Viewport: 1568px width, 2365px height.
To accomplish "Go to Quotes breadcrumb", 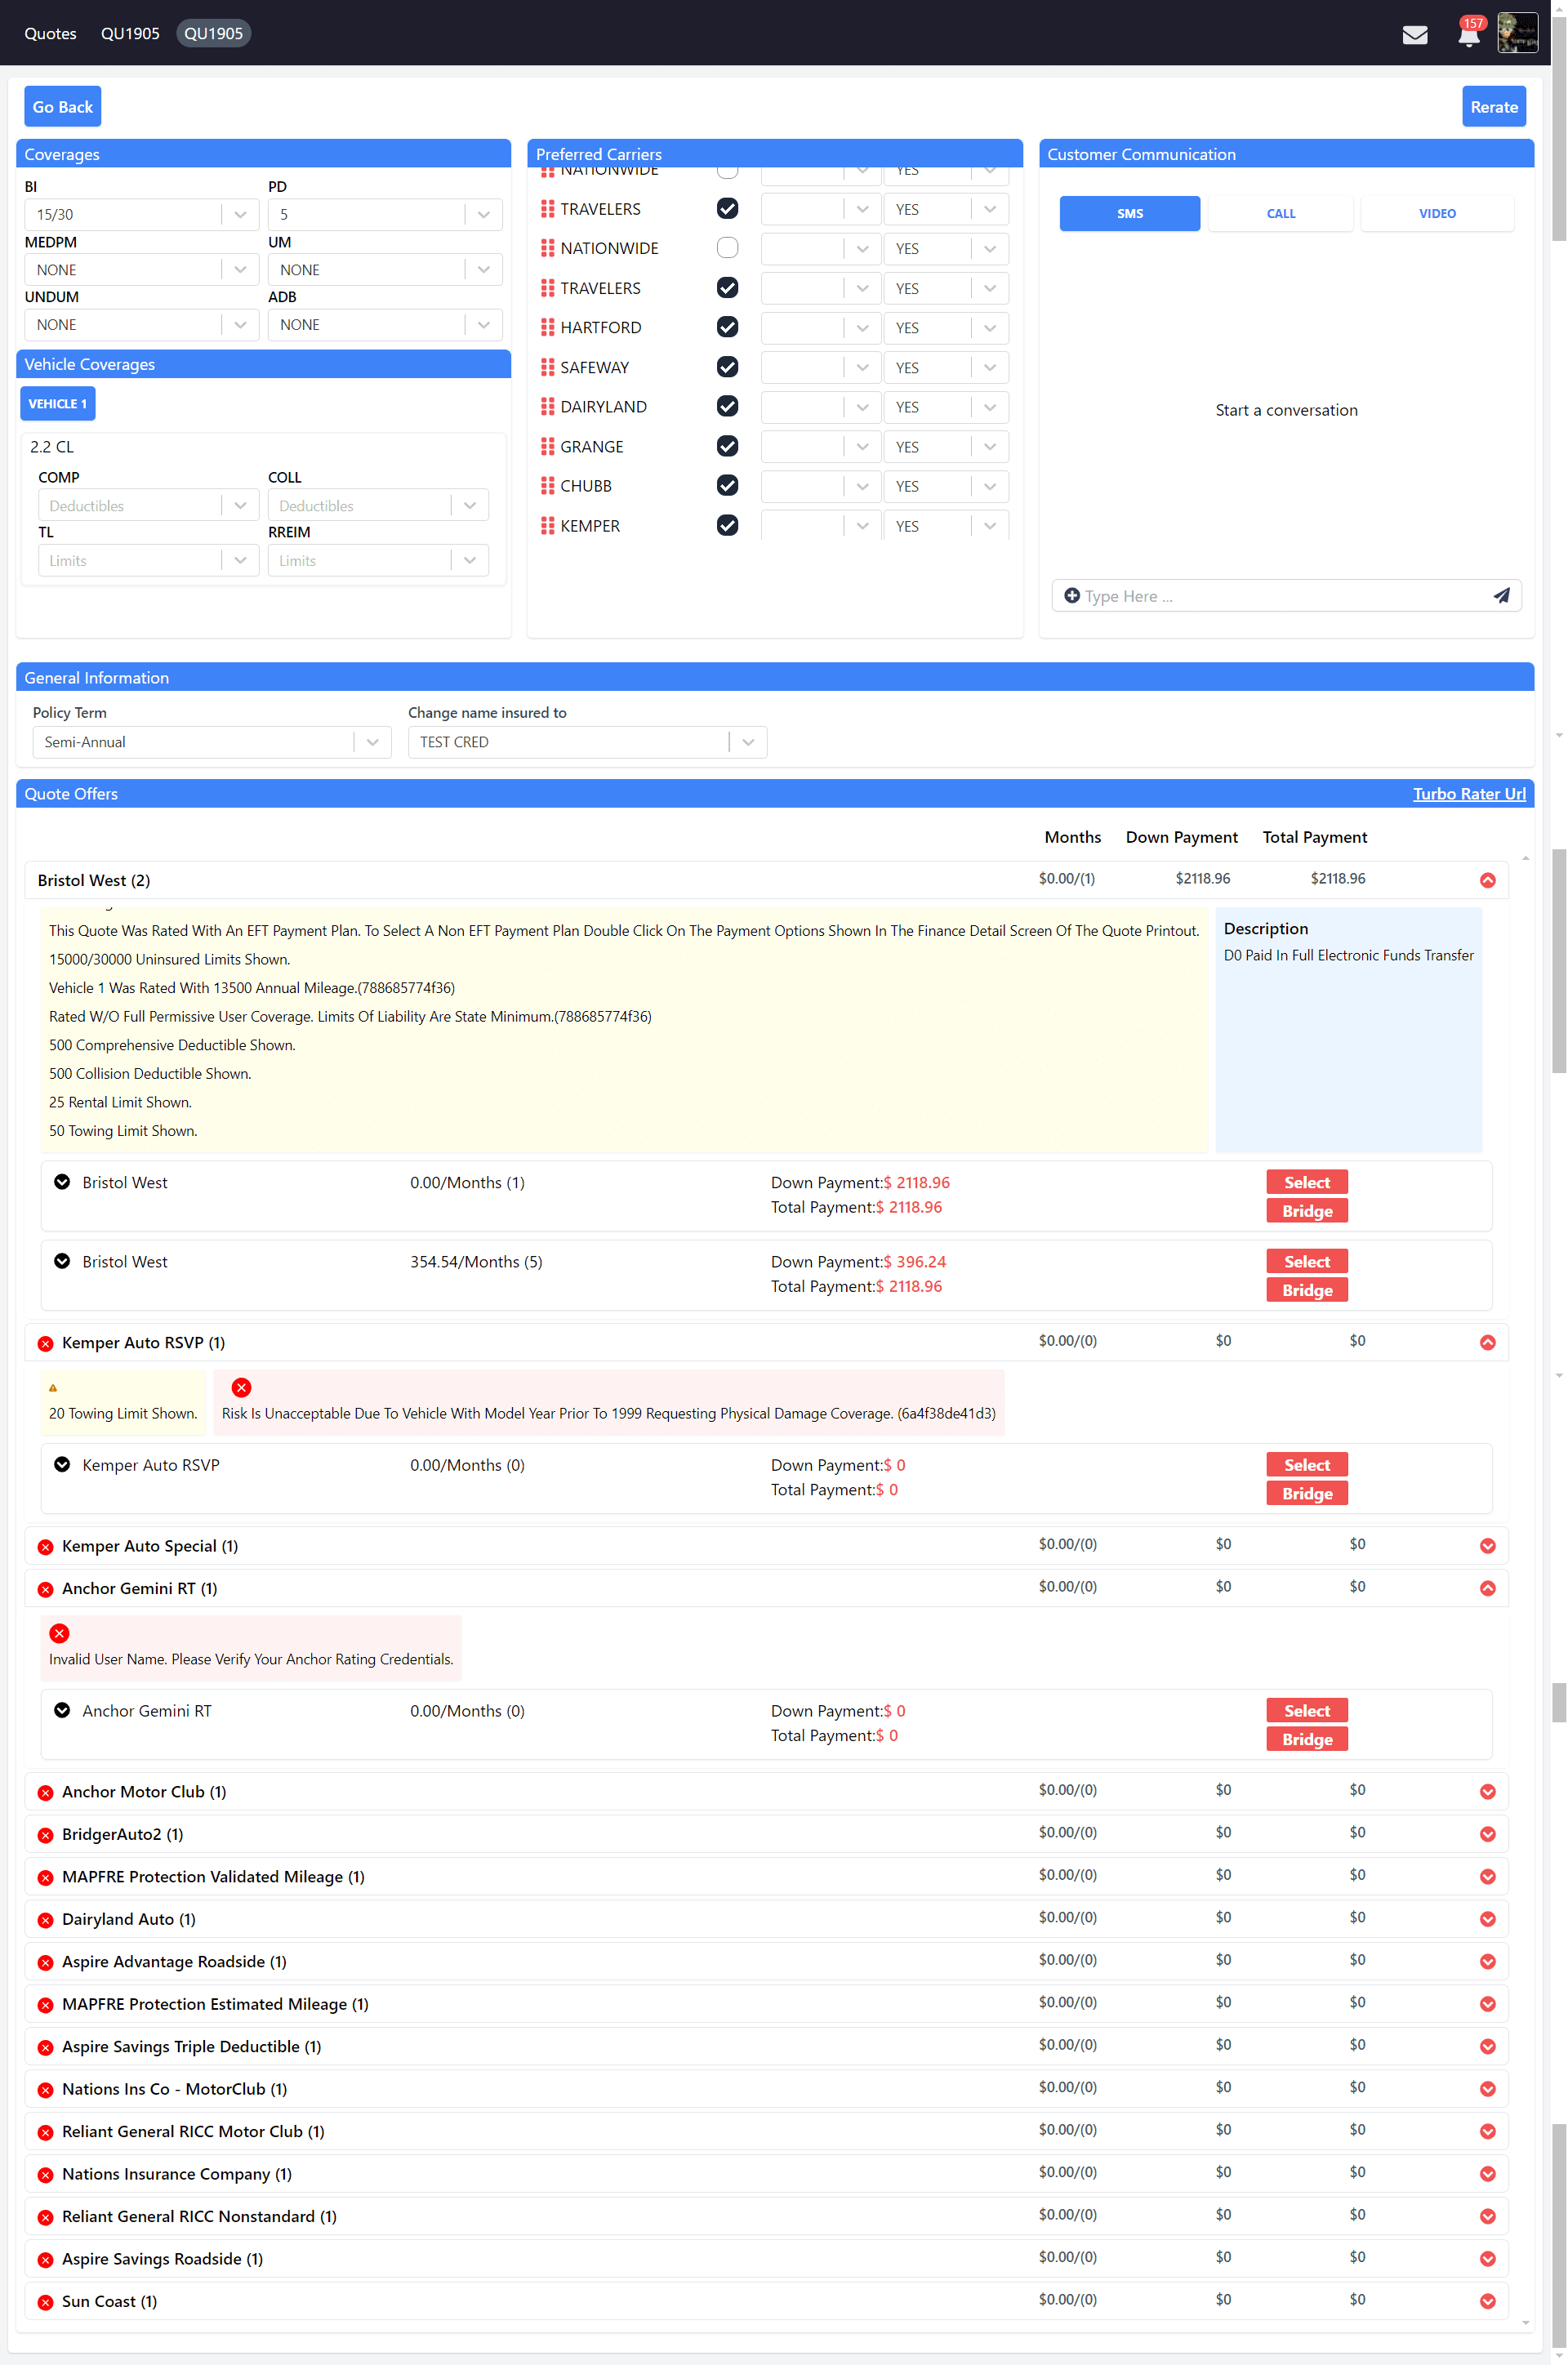I will tap(50, 33).
